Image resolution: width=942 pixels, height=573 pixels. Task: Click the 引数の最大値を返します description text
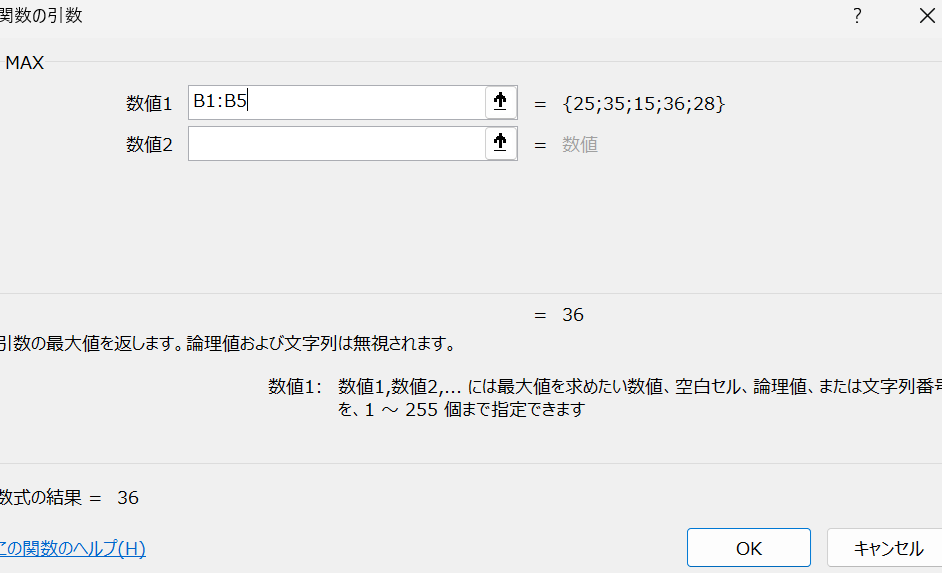[x=227, y=344]
